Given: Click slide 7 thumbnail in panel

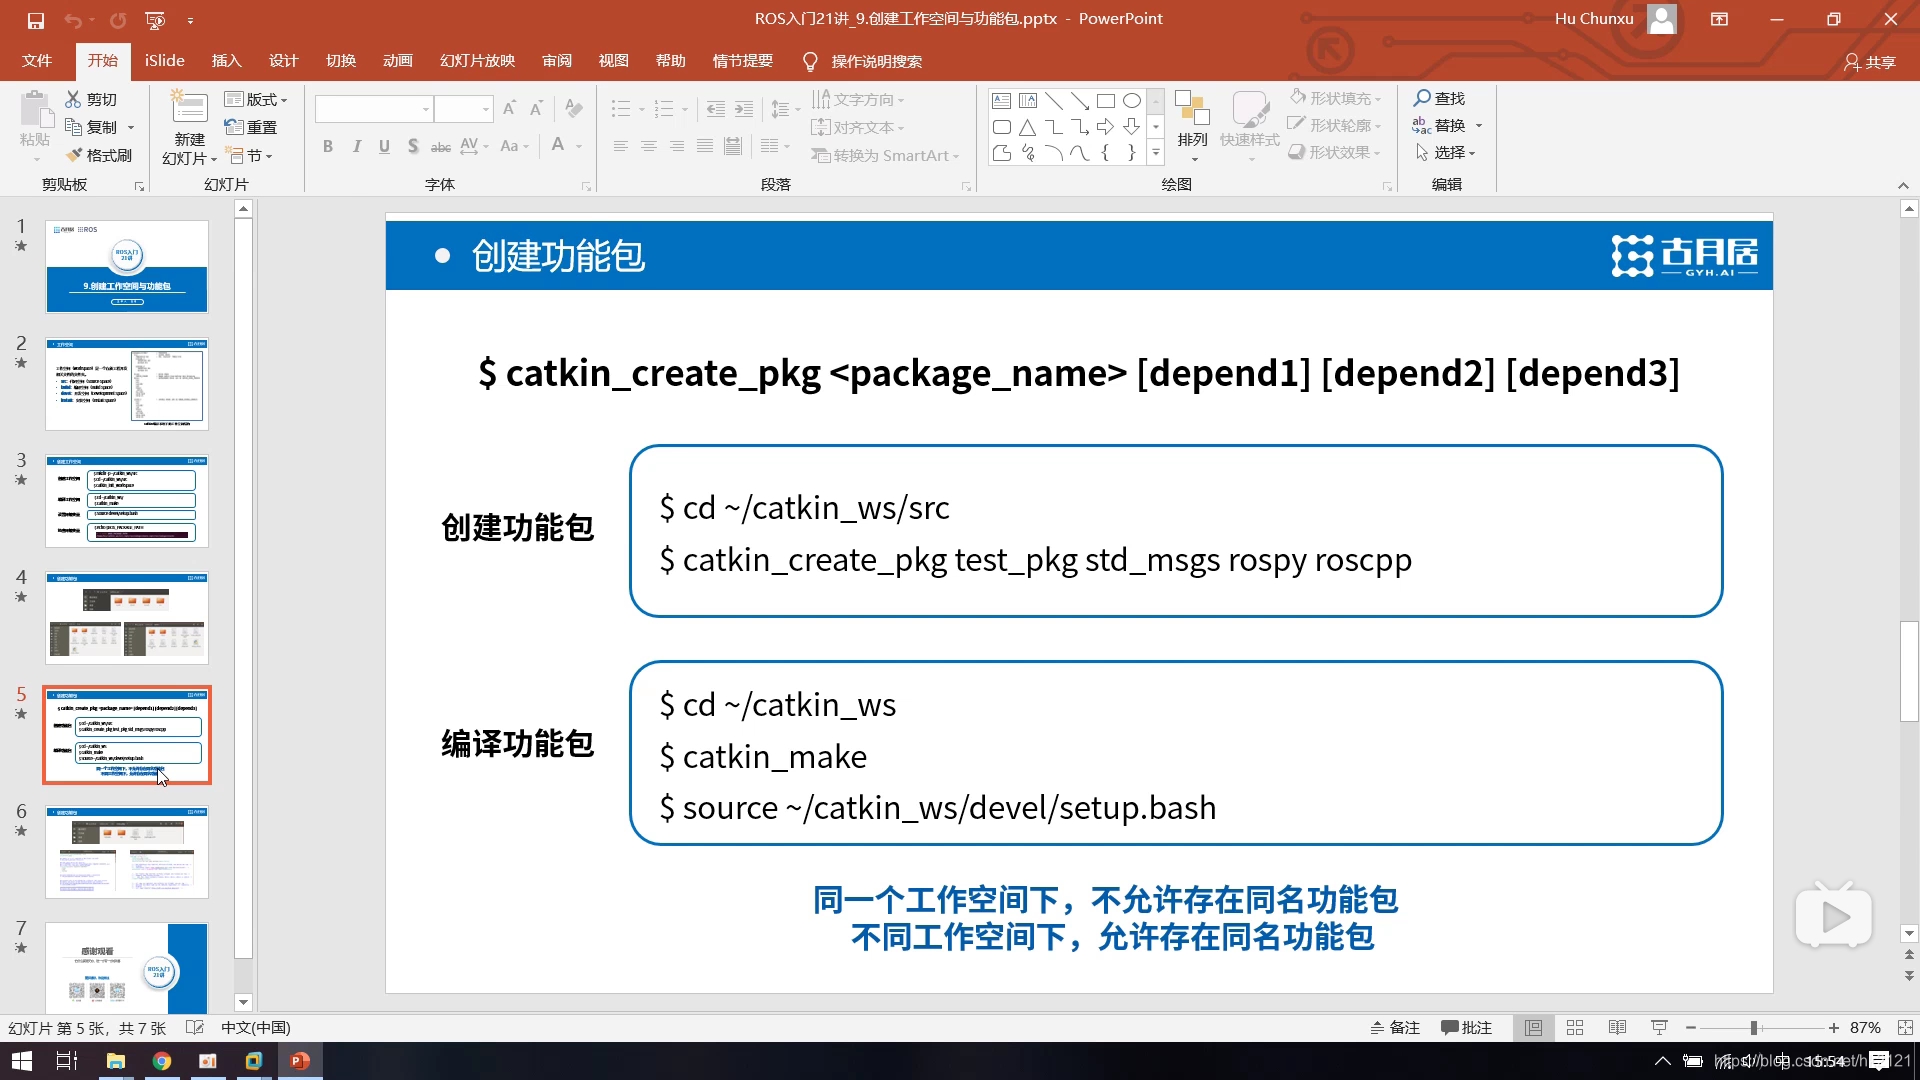Looking at the screenshot, I should tap(127, 968).
